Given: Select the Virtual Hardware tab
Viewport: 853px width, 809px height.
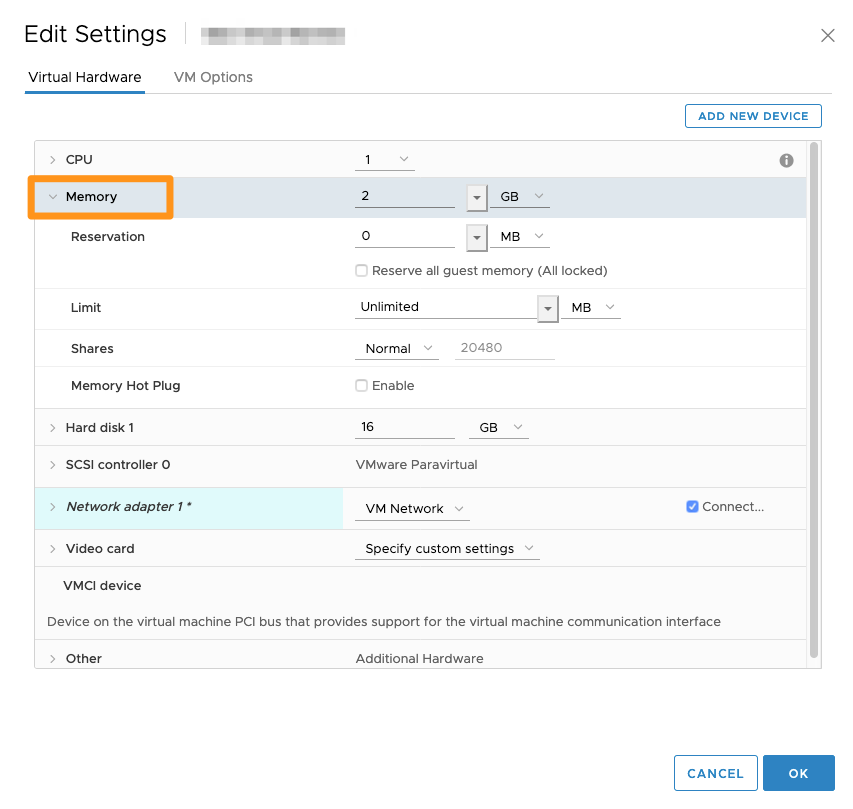Looking at the screenshot, I should (x=85, y=77).
